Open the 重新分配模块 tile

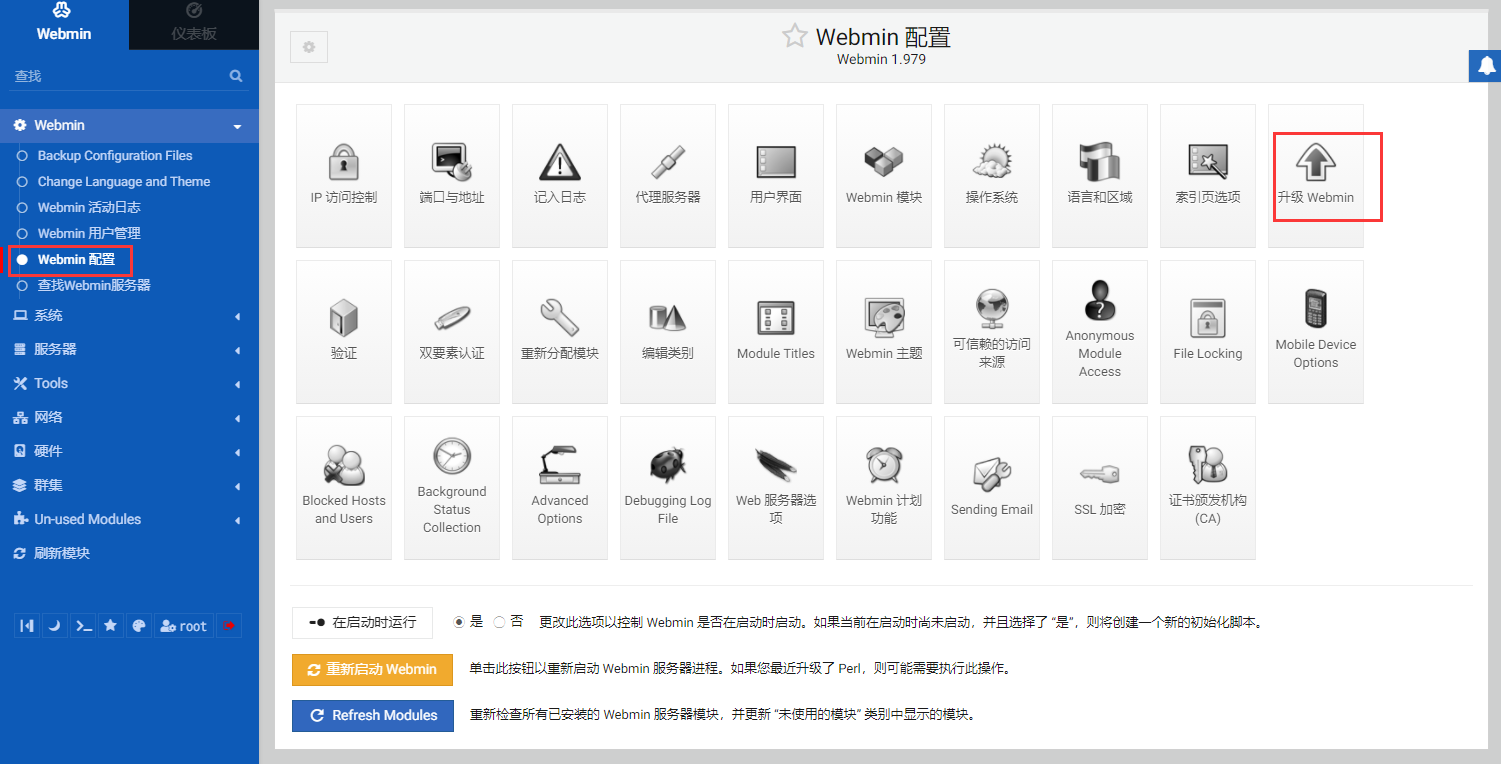(560, 332)
